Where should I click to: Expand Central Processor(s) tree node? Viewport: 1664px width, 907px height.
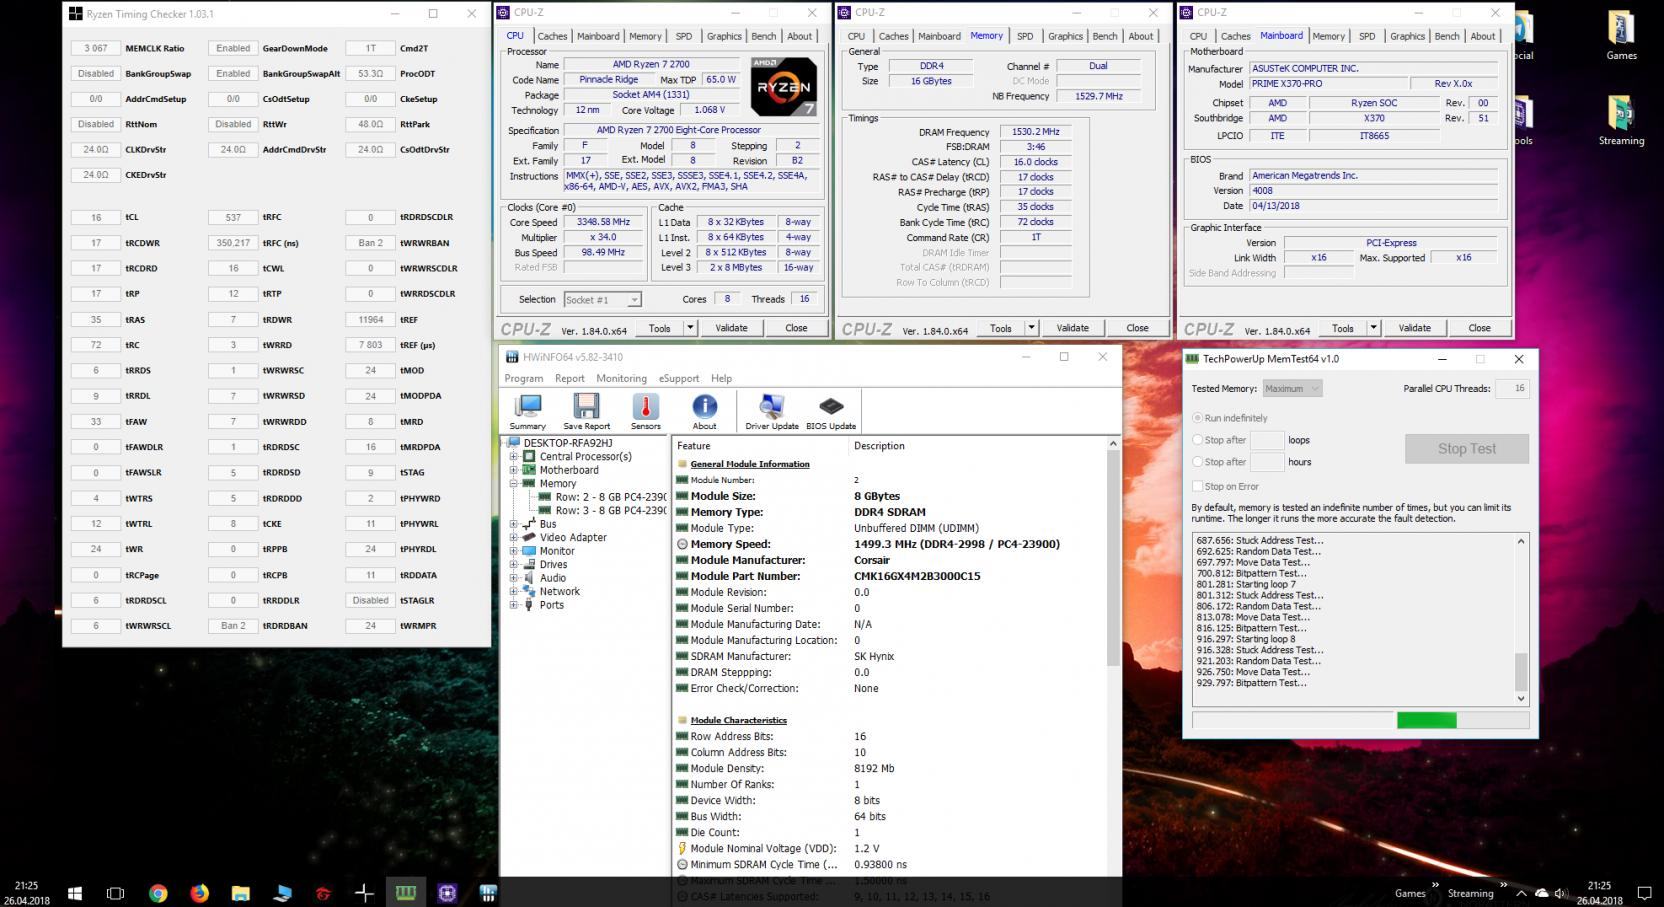(x=514, y=456)
